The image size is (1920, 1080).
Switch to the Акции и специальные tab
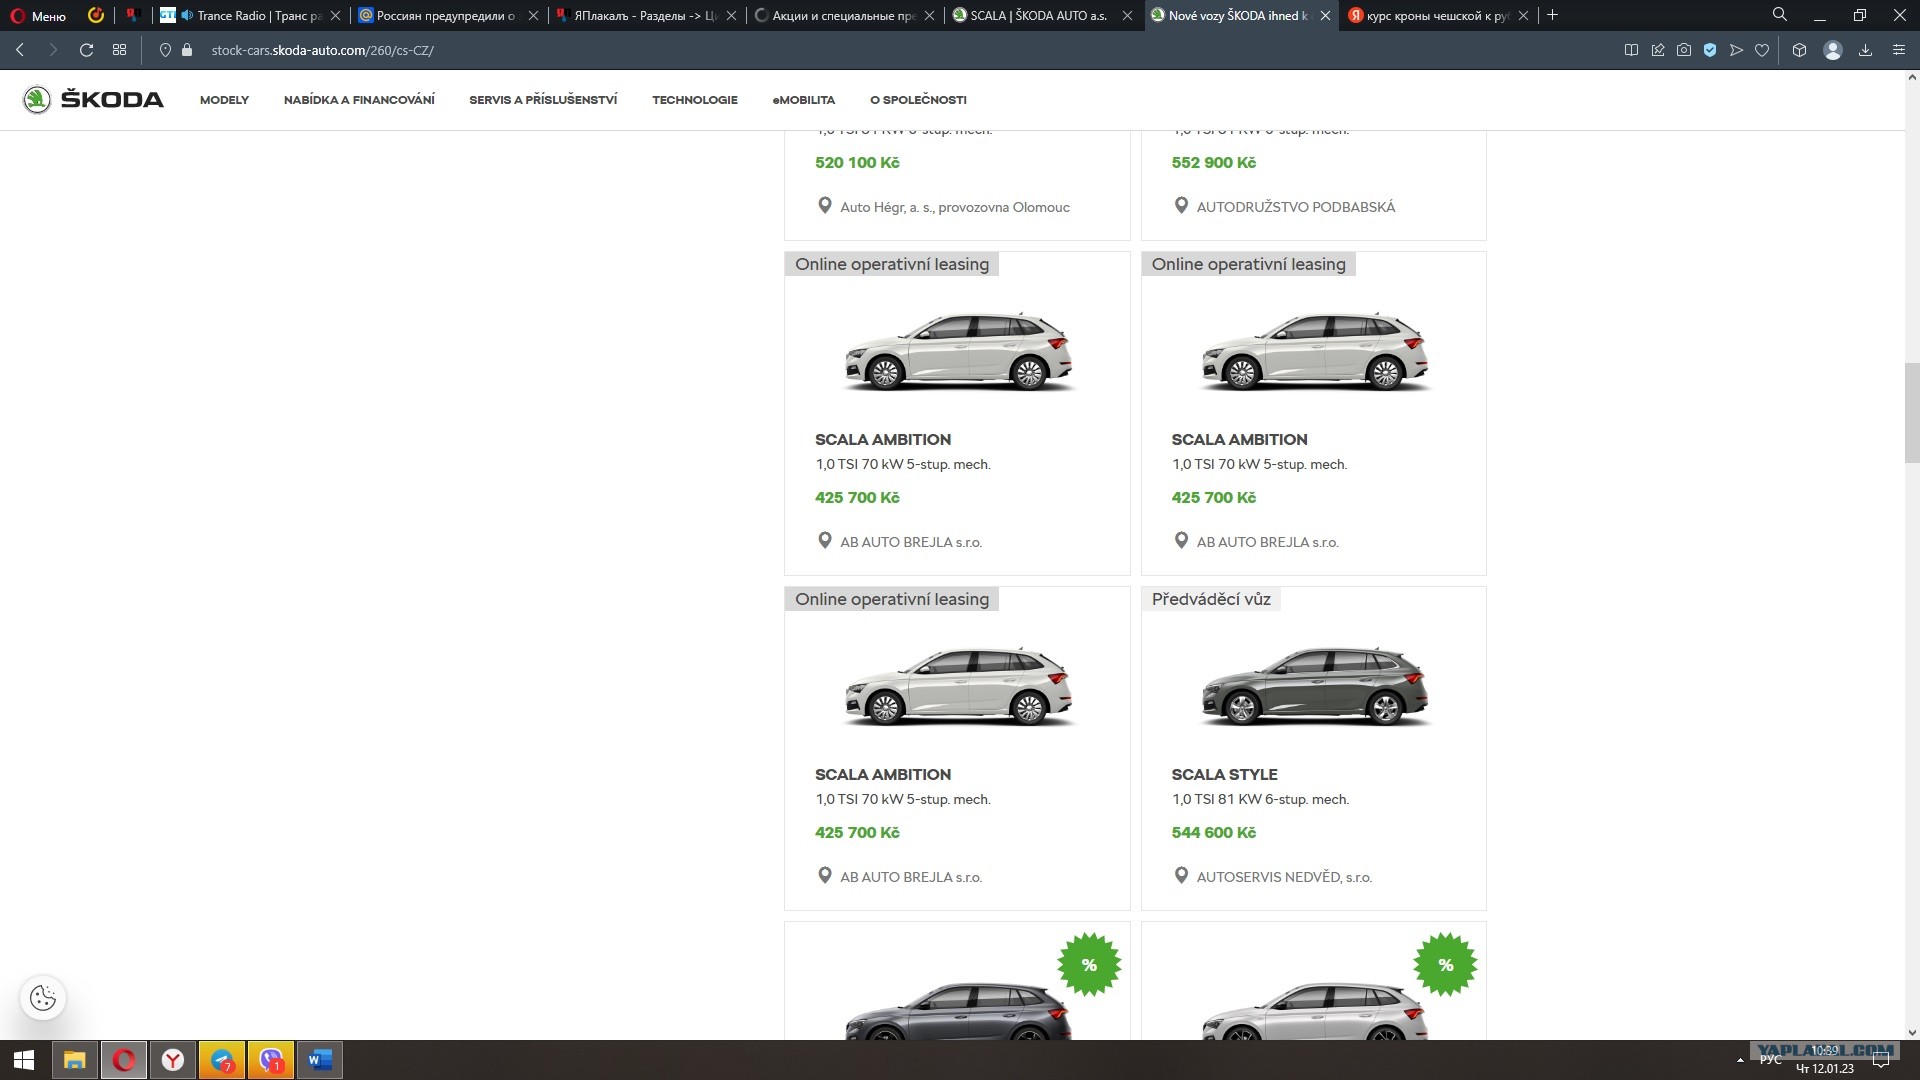844,15
